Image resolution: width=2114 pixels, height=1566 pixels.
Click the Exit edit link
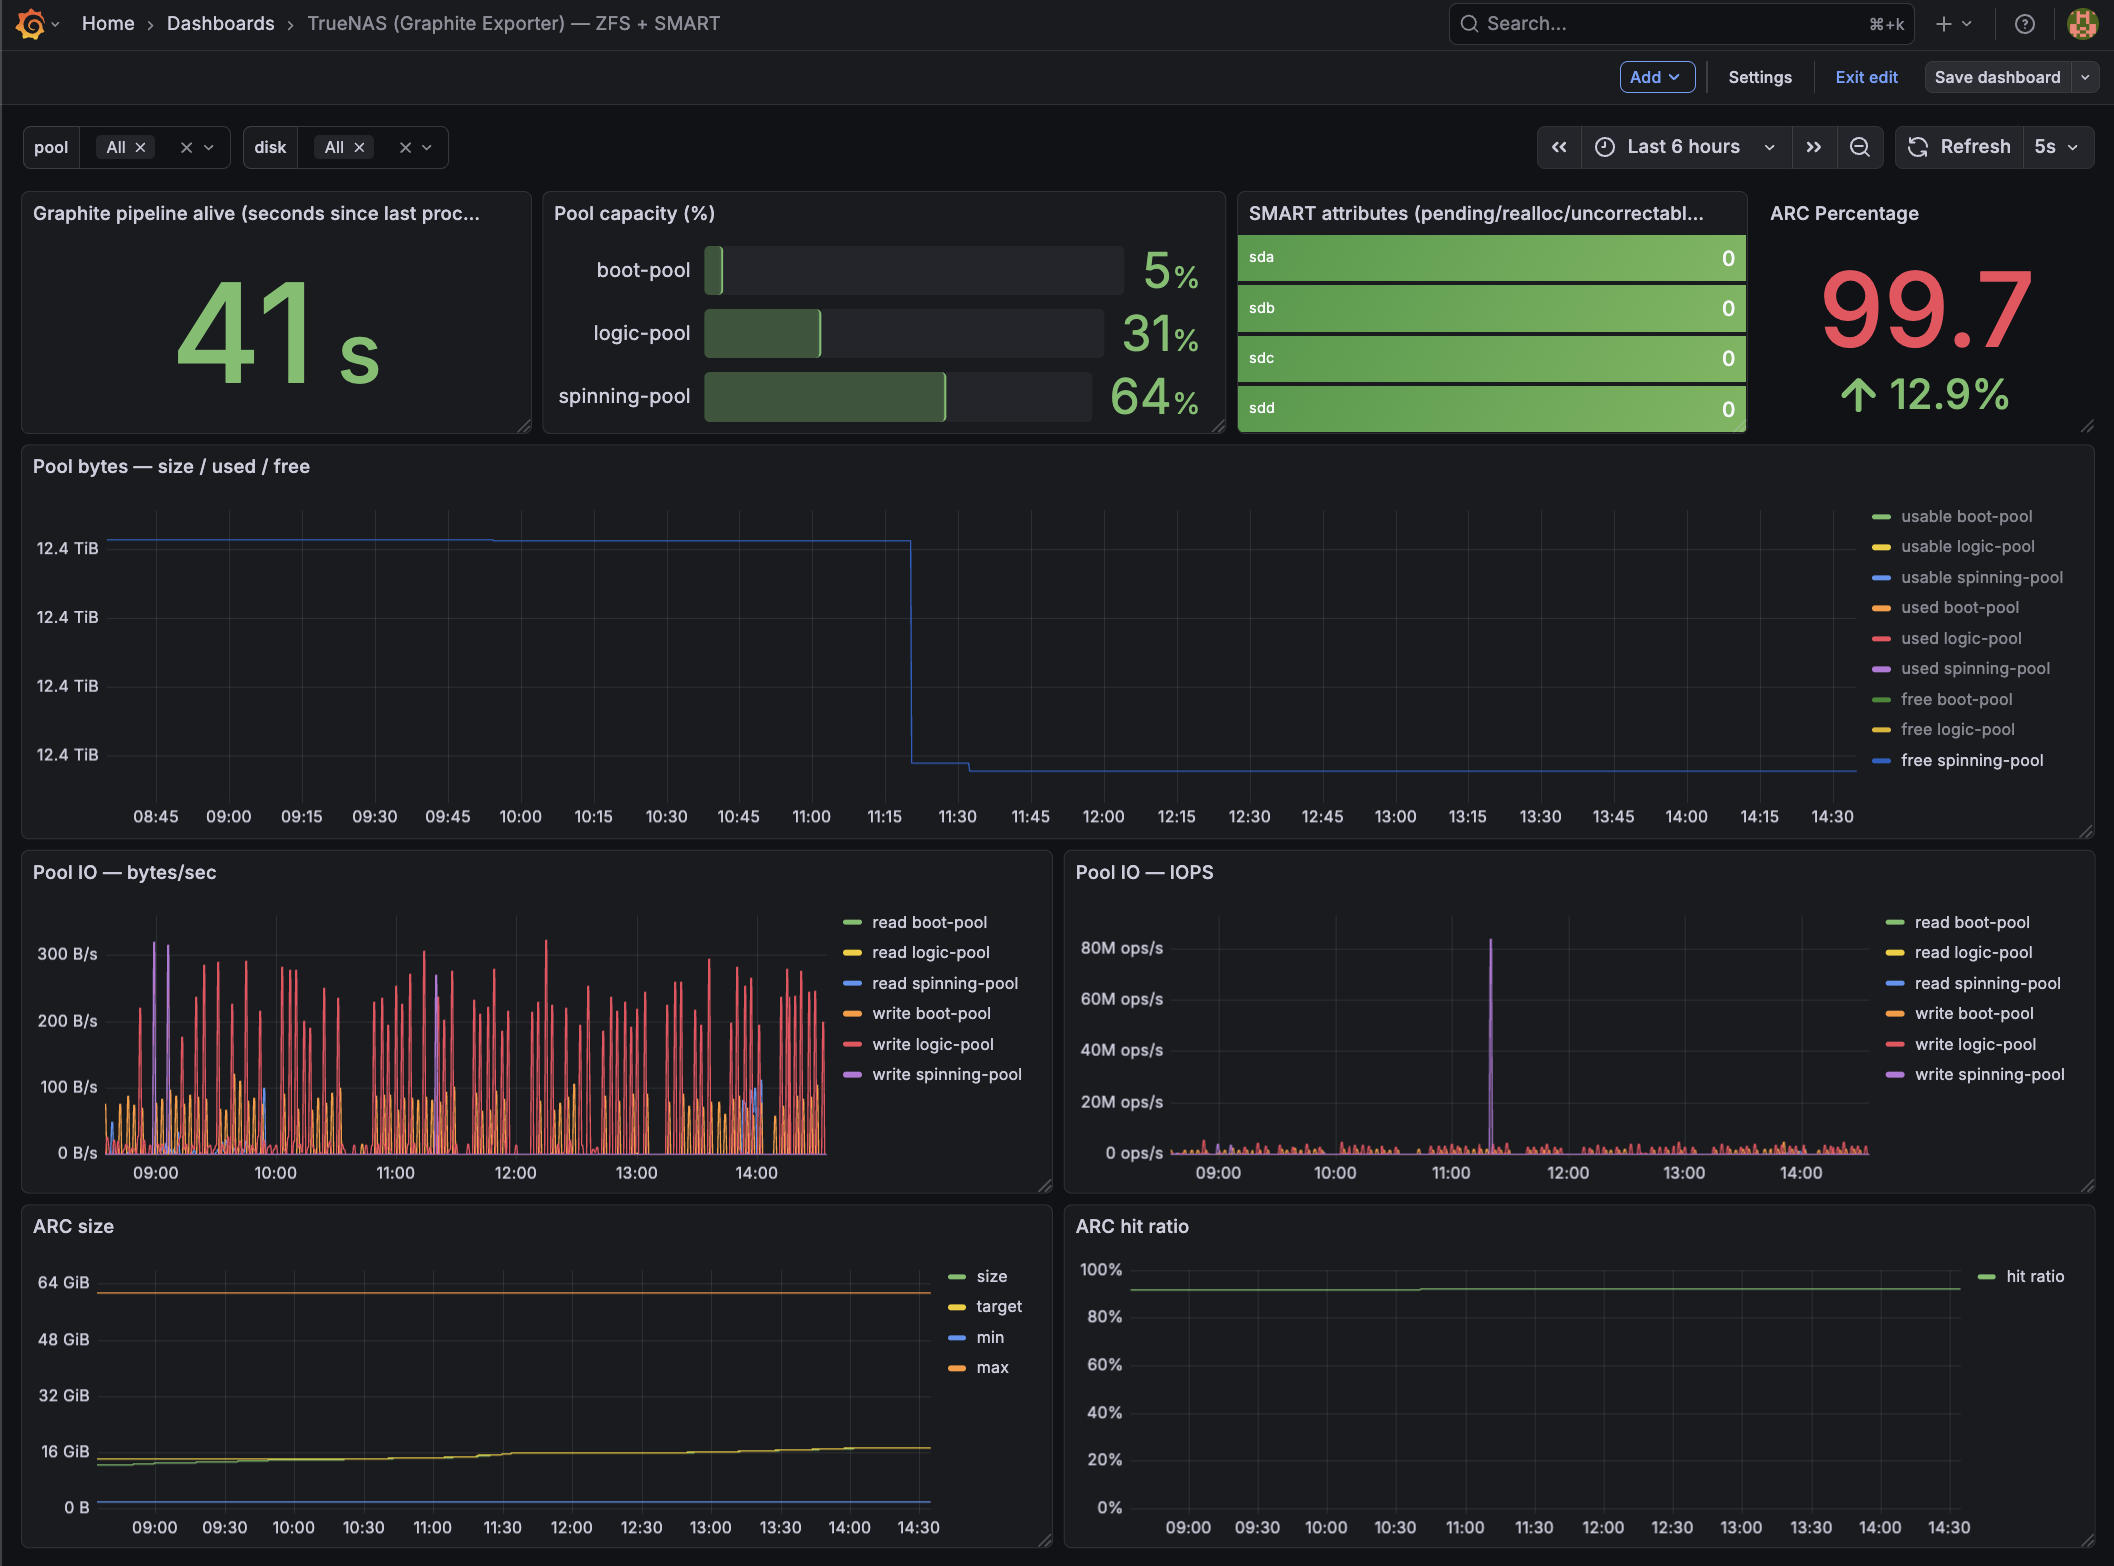(1866, 77)
